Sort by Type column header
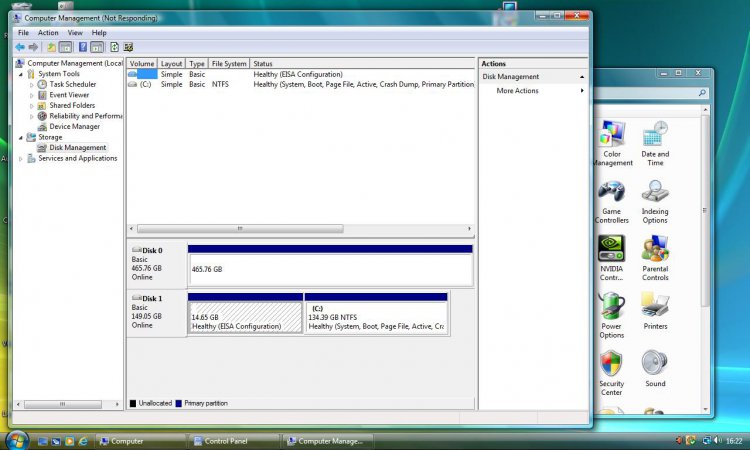 pyautogui.click(x=197, y=64)
